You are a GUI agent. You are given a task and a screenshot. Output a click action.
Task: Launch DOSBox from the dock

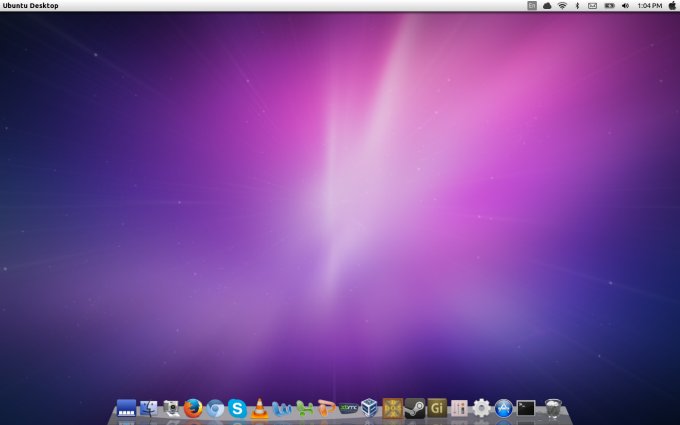392,408
